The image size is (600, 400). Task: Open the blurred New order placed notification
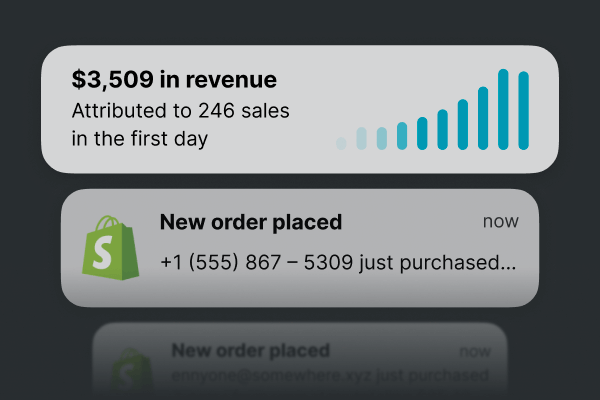point(300,361)
